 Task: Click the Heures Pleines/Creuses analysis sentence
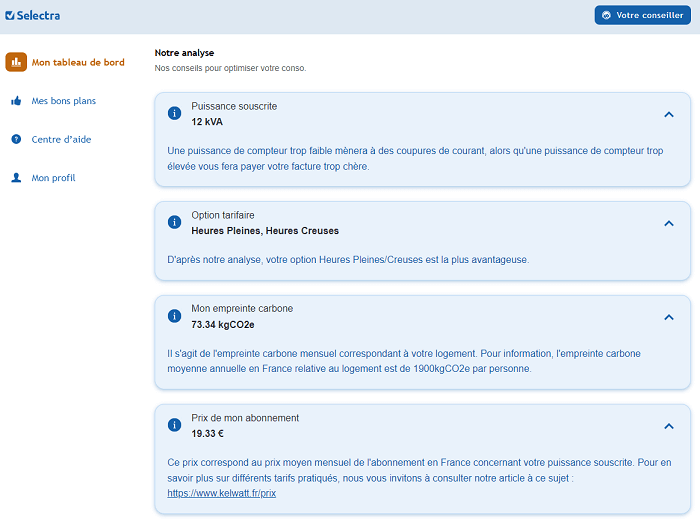348,260
